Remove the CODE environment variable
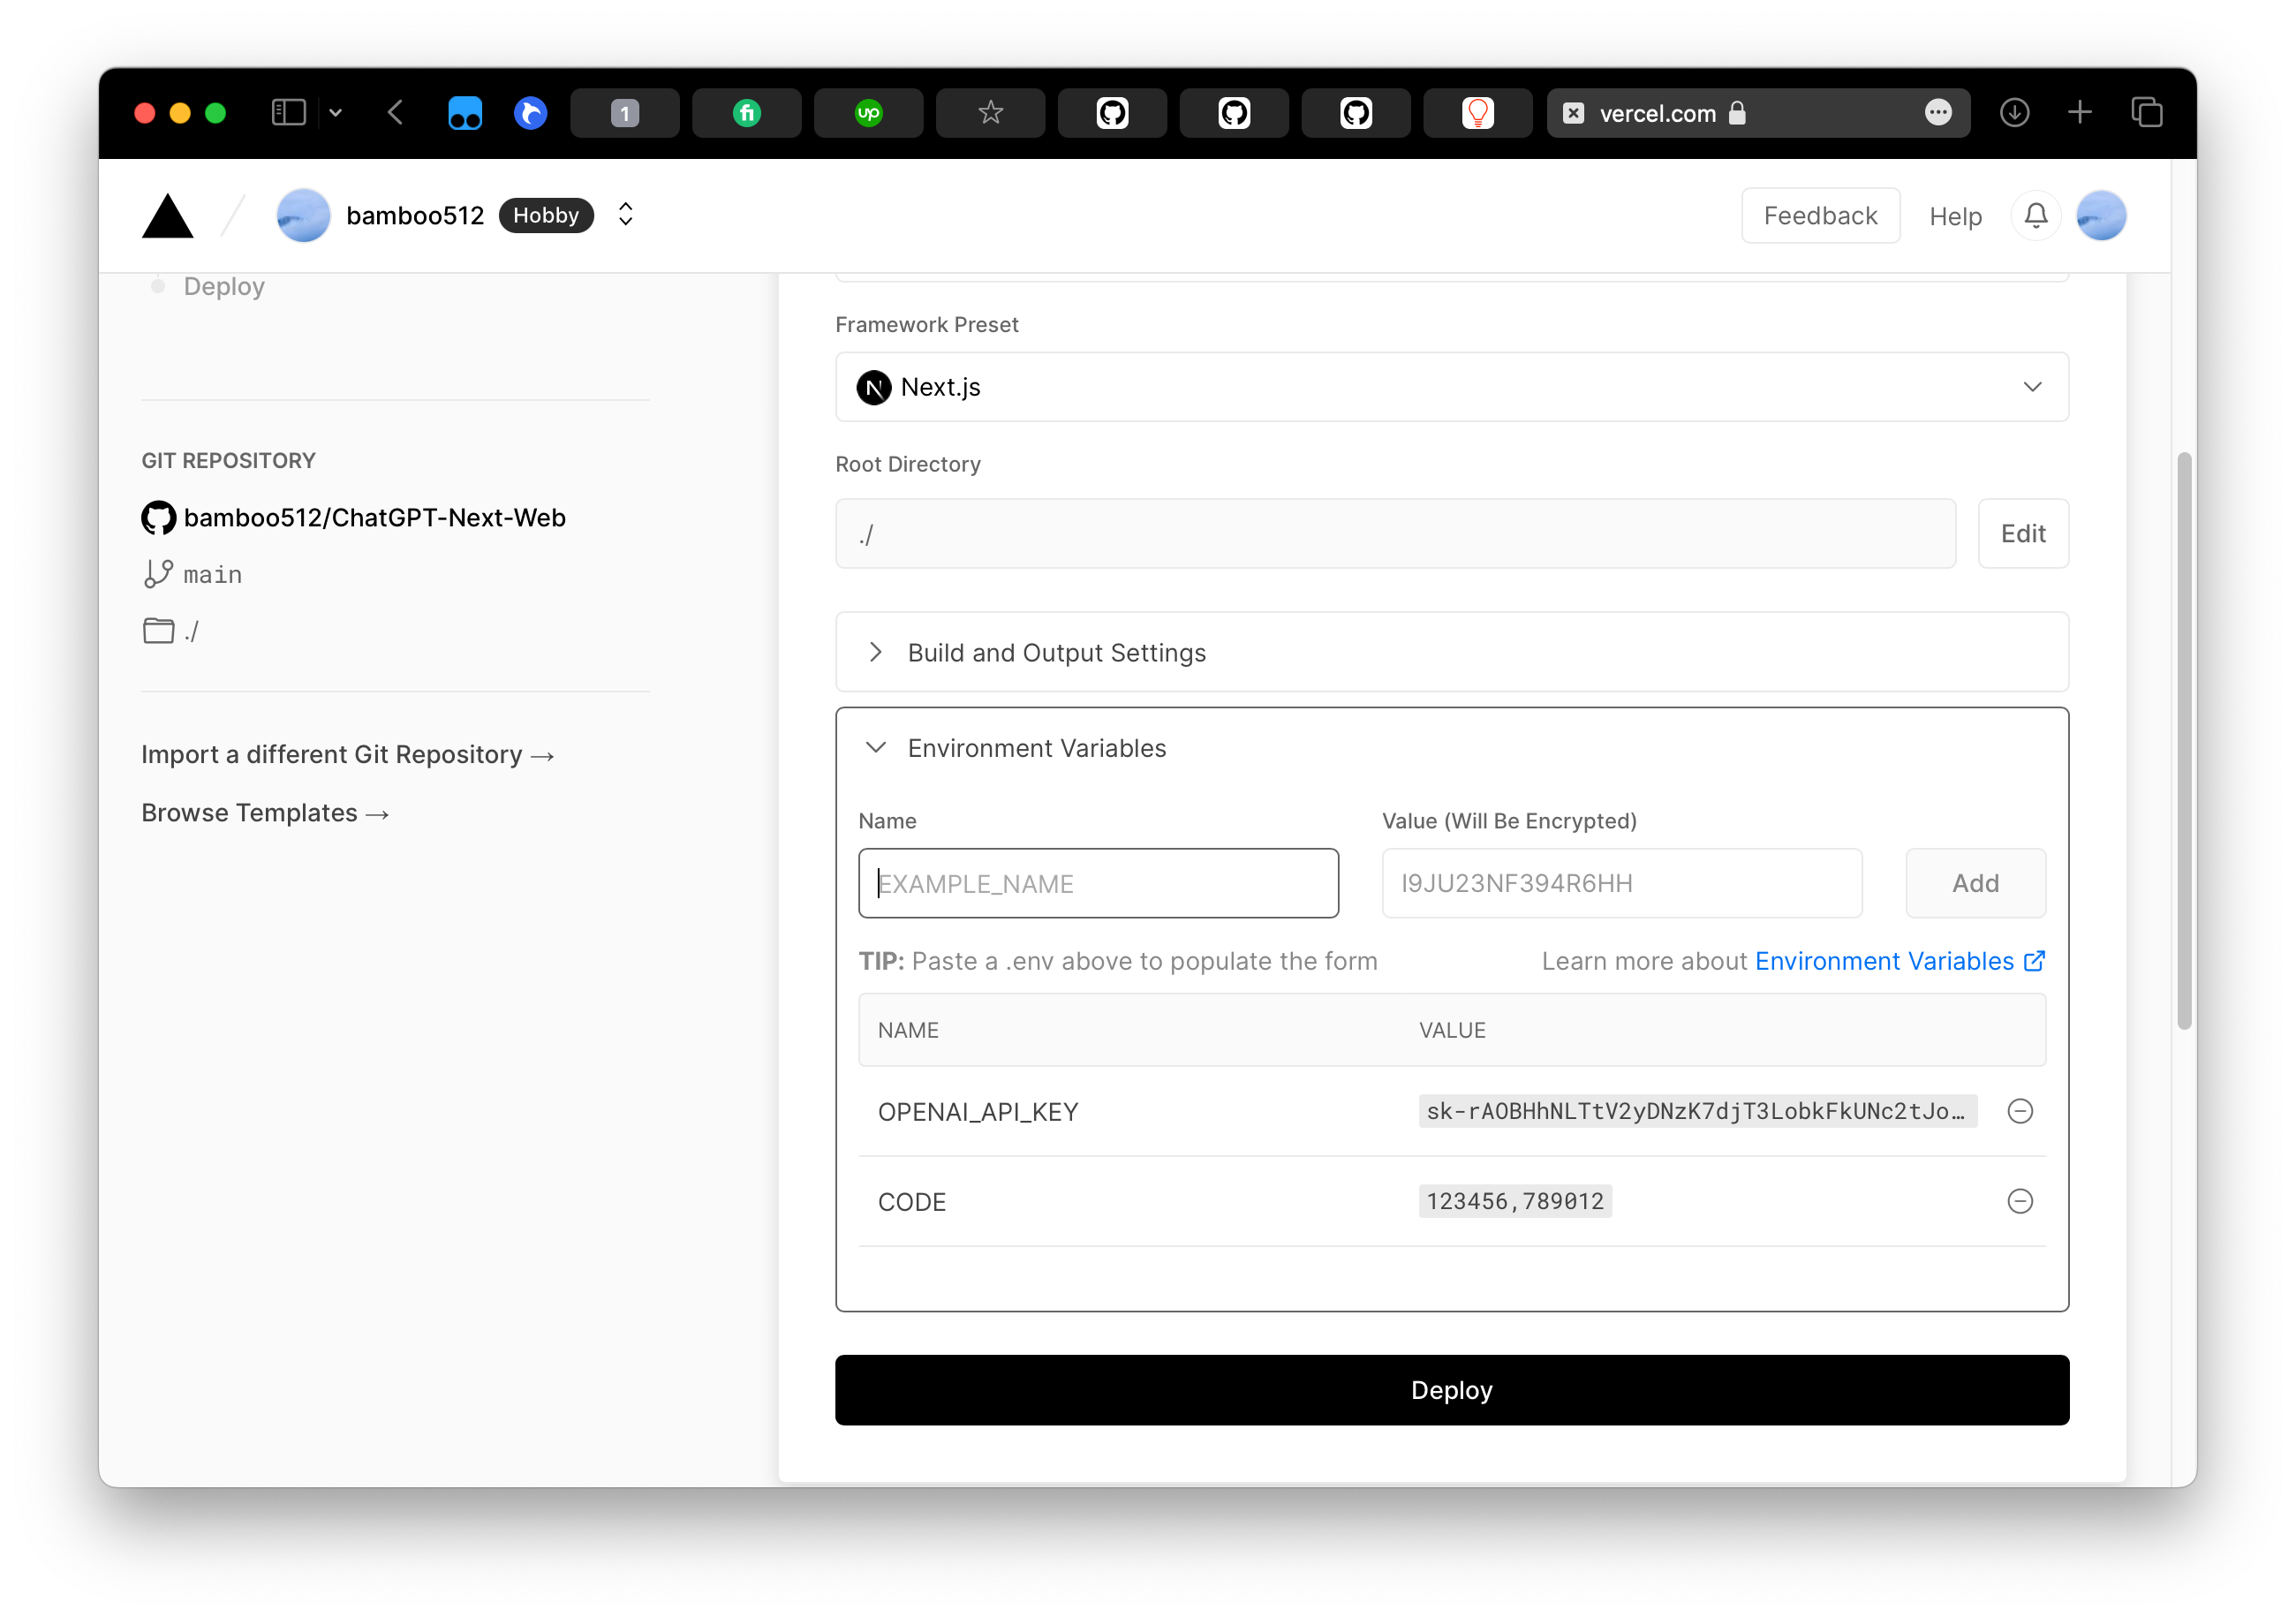Image resolution: width=2296 pixels, height=1618 pixels. (2019, 1201)
